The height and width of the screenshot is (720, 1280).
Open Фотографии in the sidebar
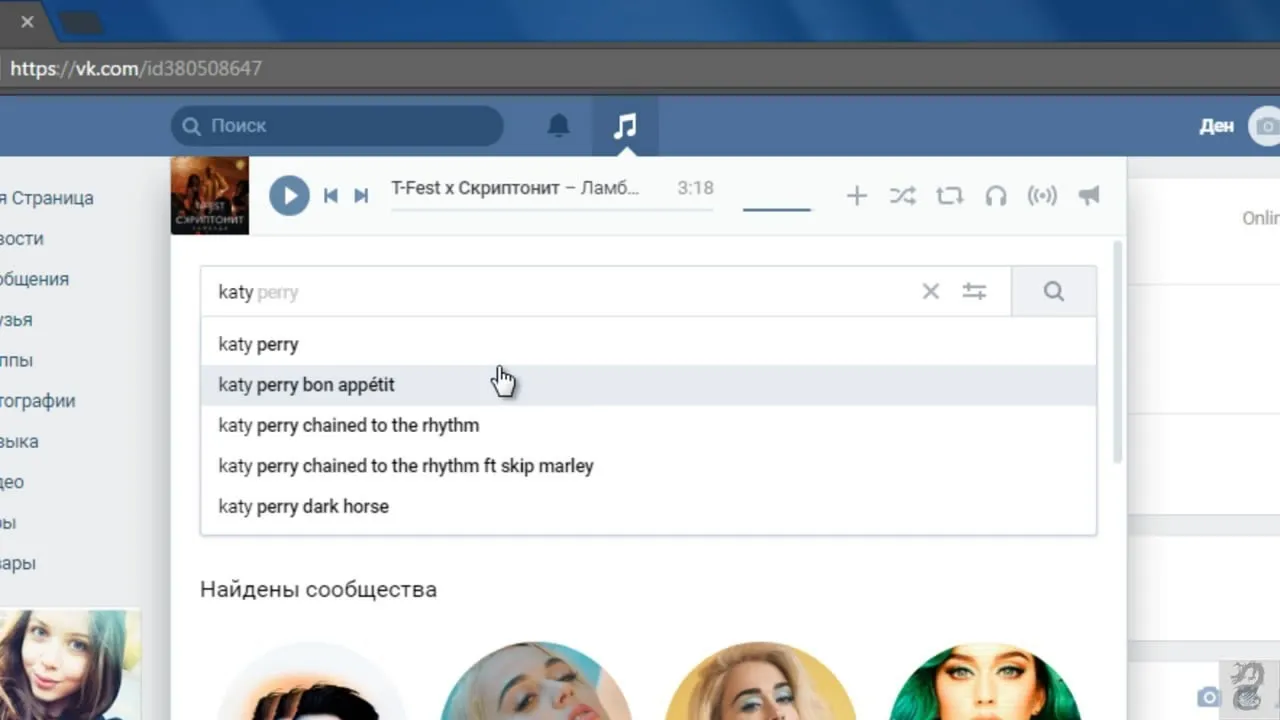pyautogui.click(x=38, y=401)
